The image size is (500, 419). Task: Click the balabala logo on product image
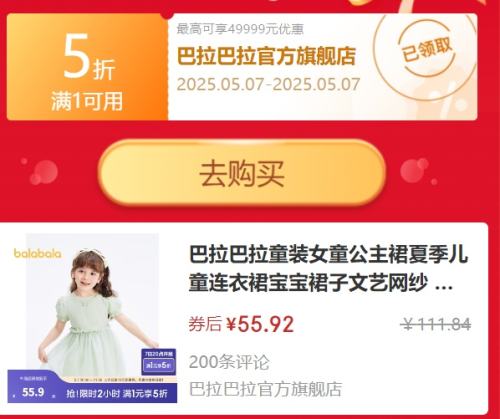pyautogui.click(x=37, y=253)
